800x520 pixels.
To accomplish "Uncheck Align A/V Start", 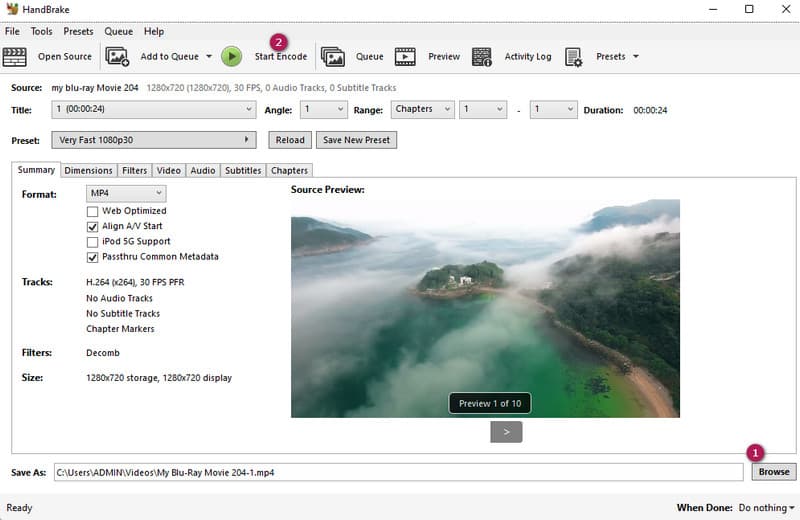I will [x=93, y=227].
